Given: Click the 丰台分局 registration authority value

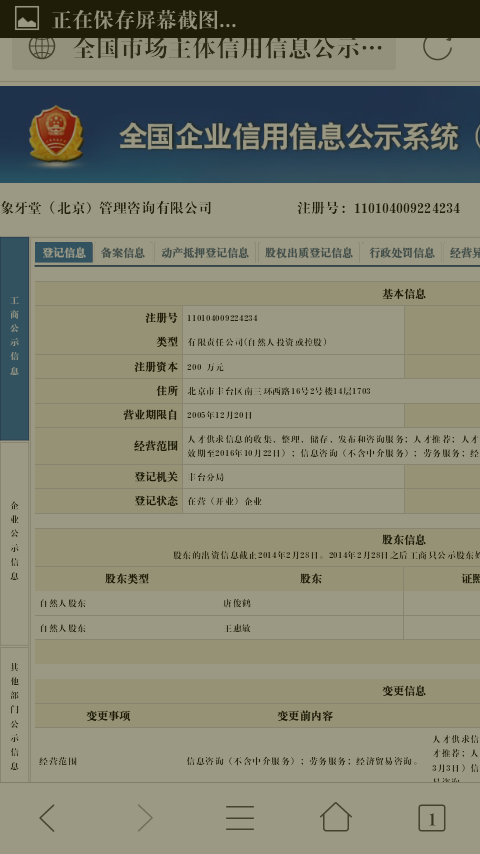Looking at the screenshot, I should click(x=206, y=477).
